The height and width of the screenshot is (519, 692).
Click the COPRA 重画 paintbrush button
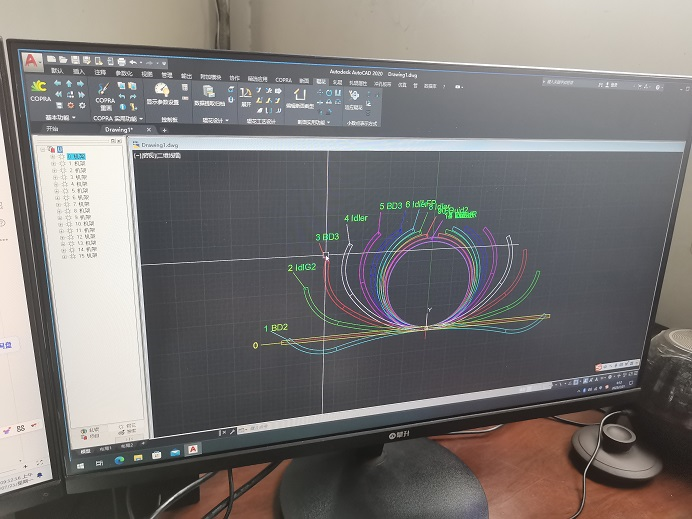[x=105, y=96]
